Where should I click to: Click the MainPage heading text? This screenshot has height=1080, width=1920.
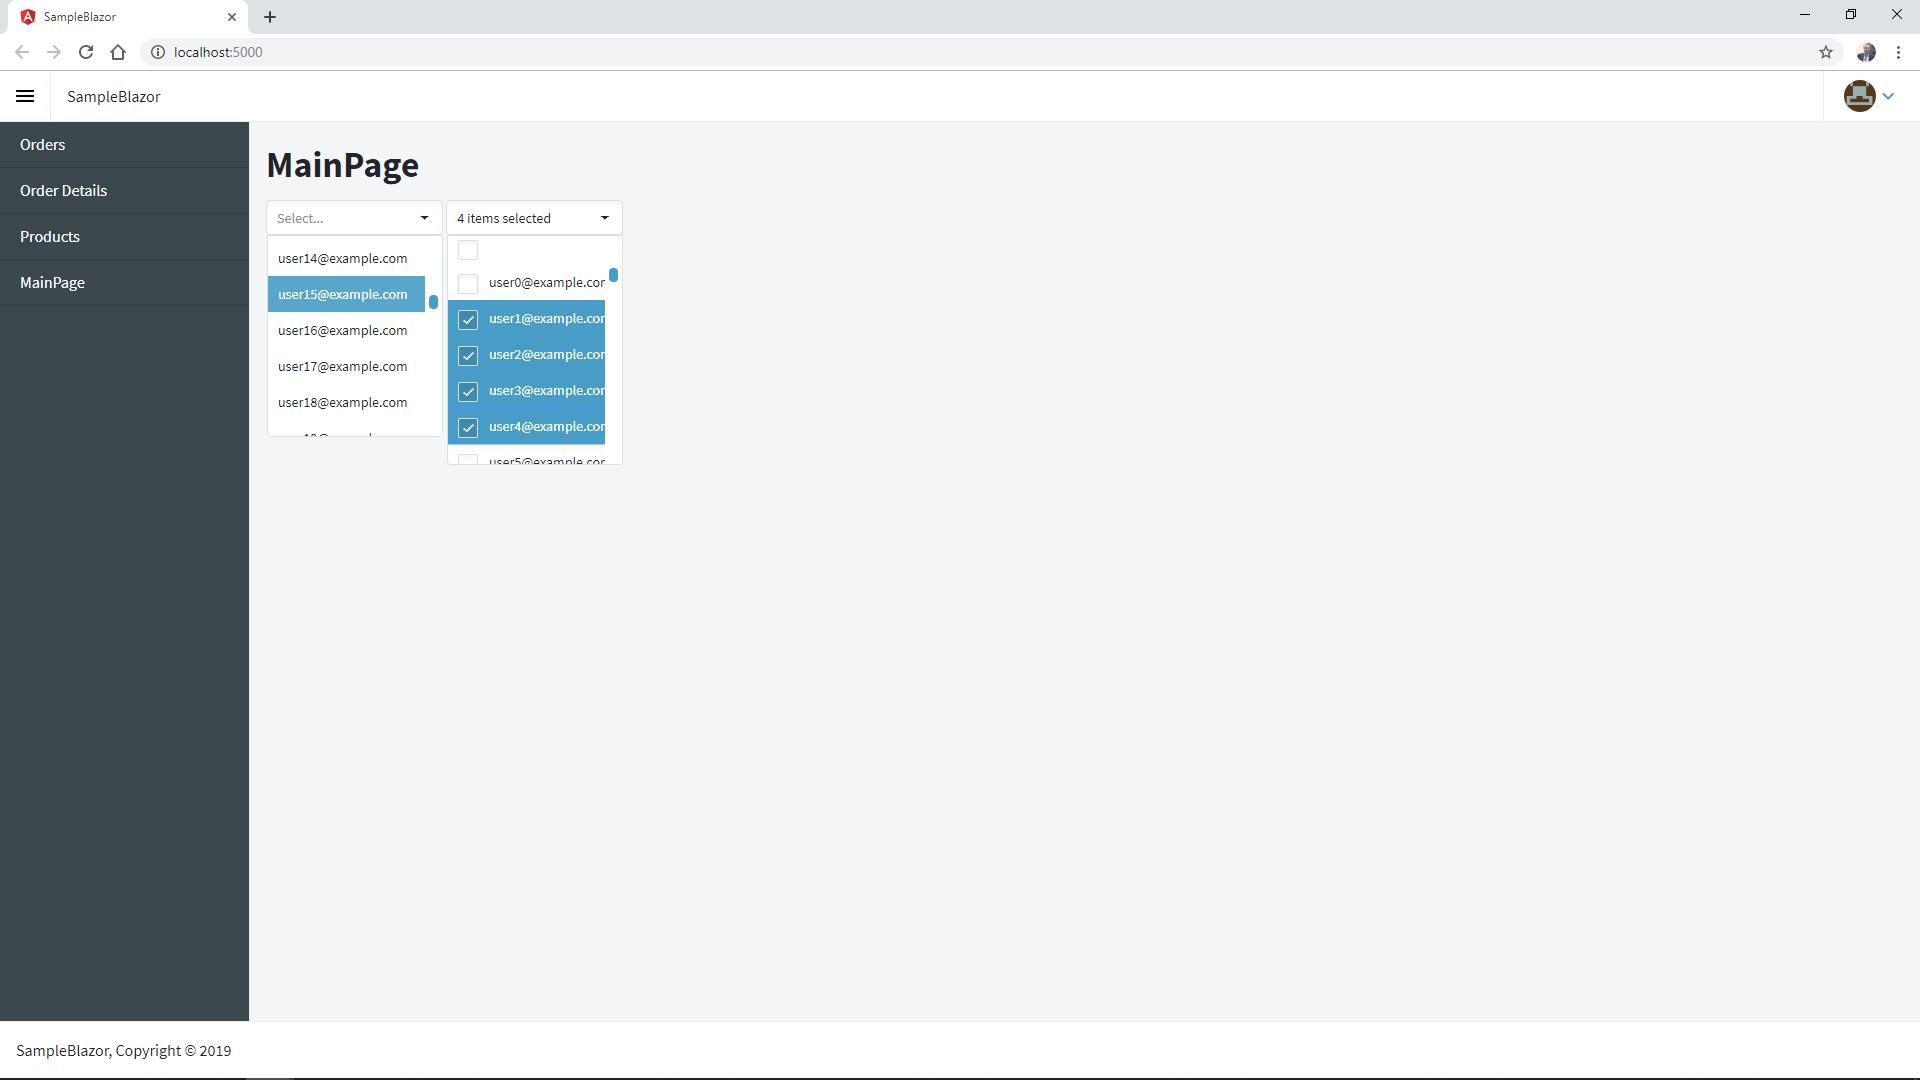(x=343, y=165)
